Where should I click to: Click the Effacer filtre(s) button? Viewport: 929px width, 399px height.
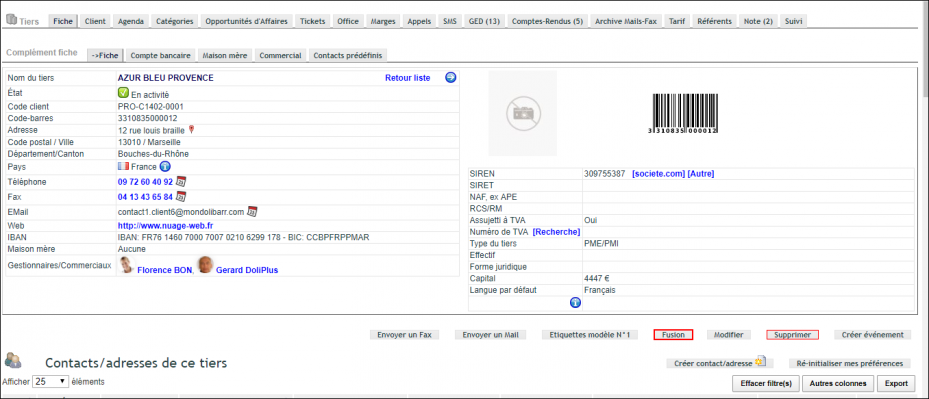click(766, 384)
